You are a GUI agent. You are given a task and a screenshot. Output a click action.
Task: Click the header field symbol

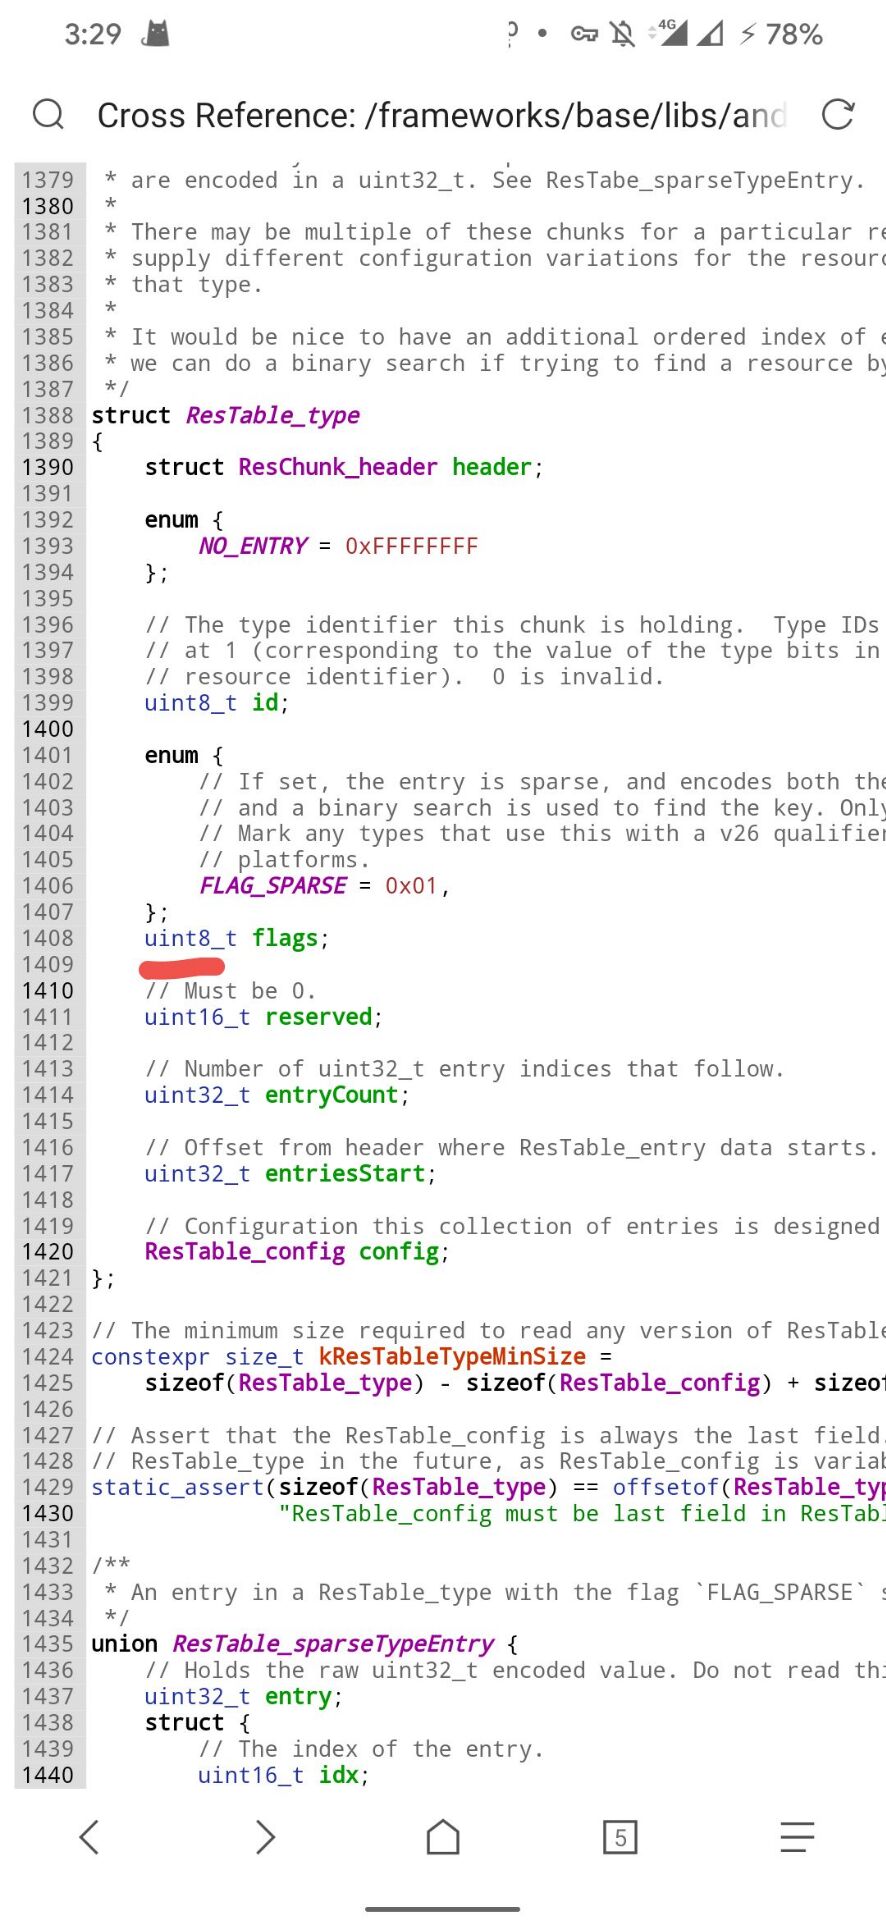point(492,467)
